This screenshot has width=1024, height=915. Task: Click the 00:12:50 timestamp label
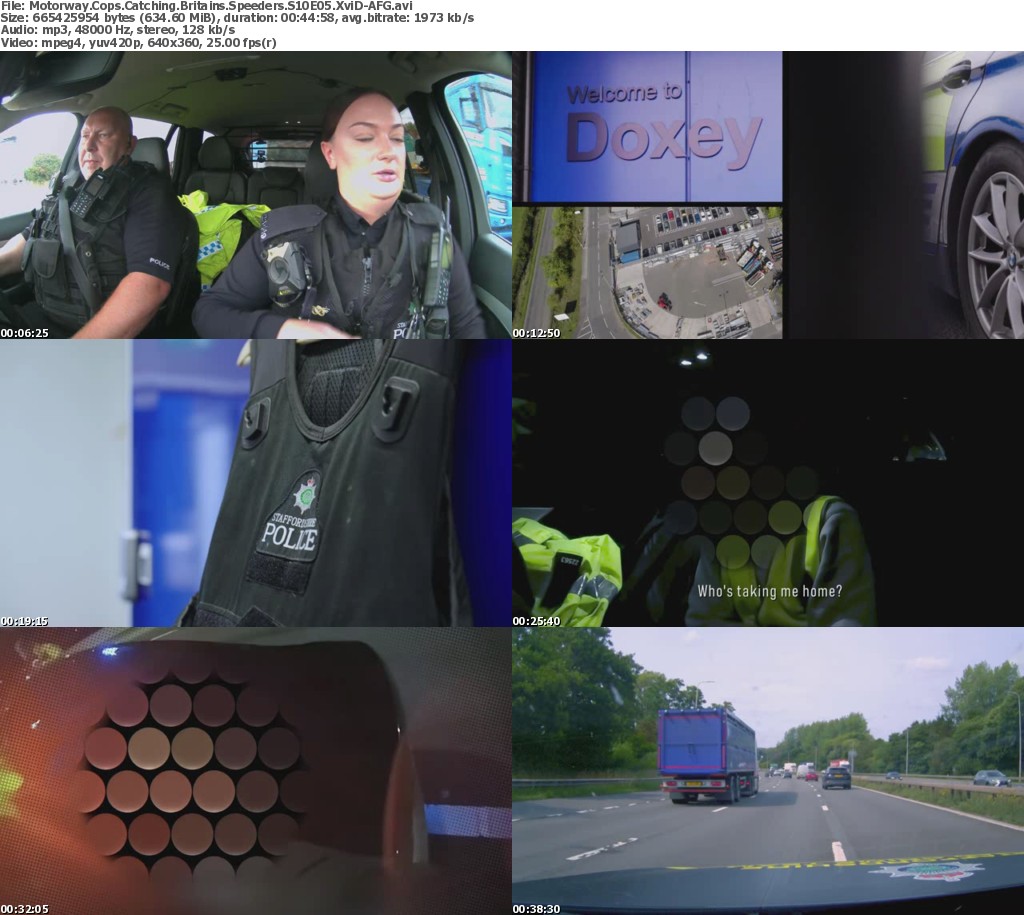click(x=537, y=333)
